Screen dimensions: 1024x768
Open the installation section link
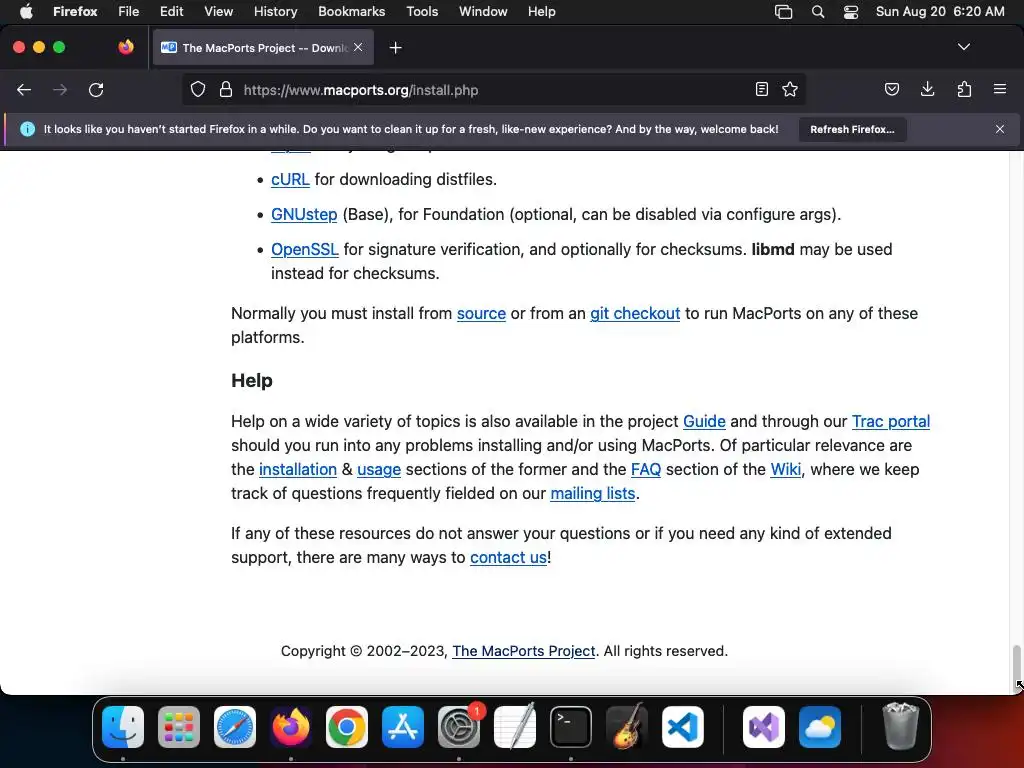click(298, 470)
